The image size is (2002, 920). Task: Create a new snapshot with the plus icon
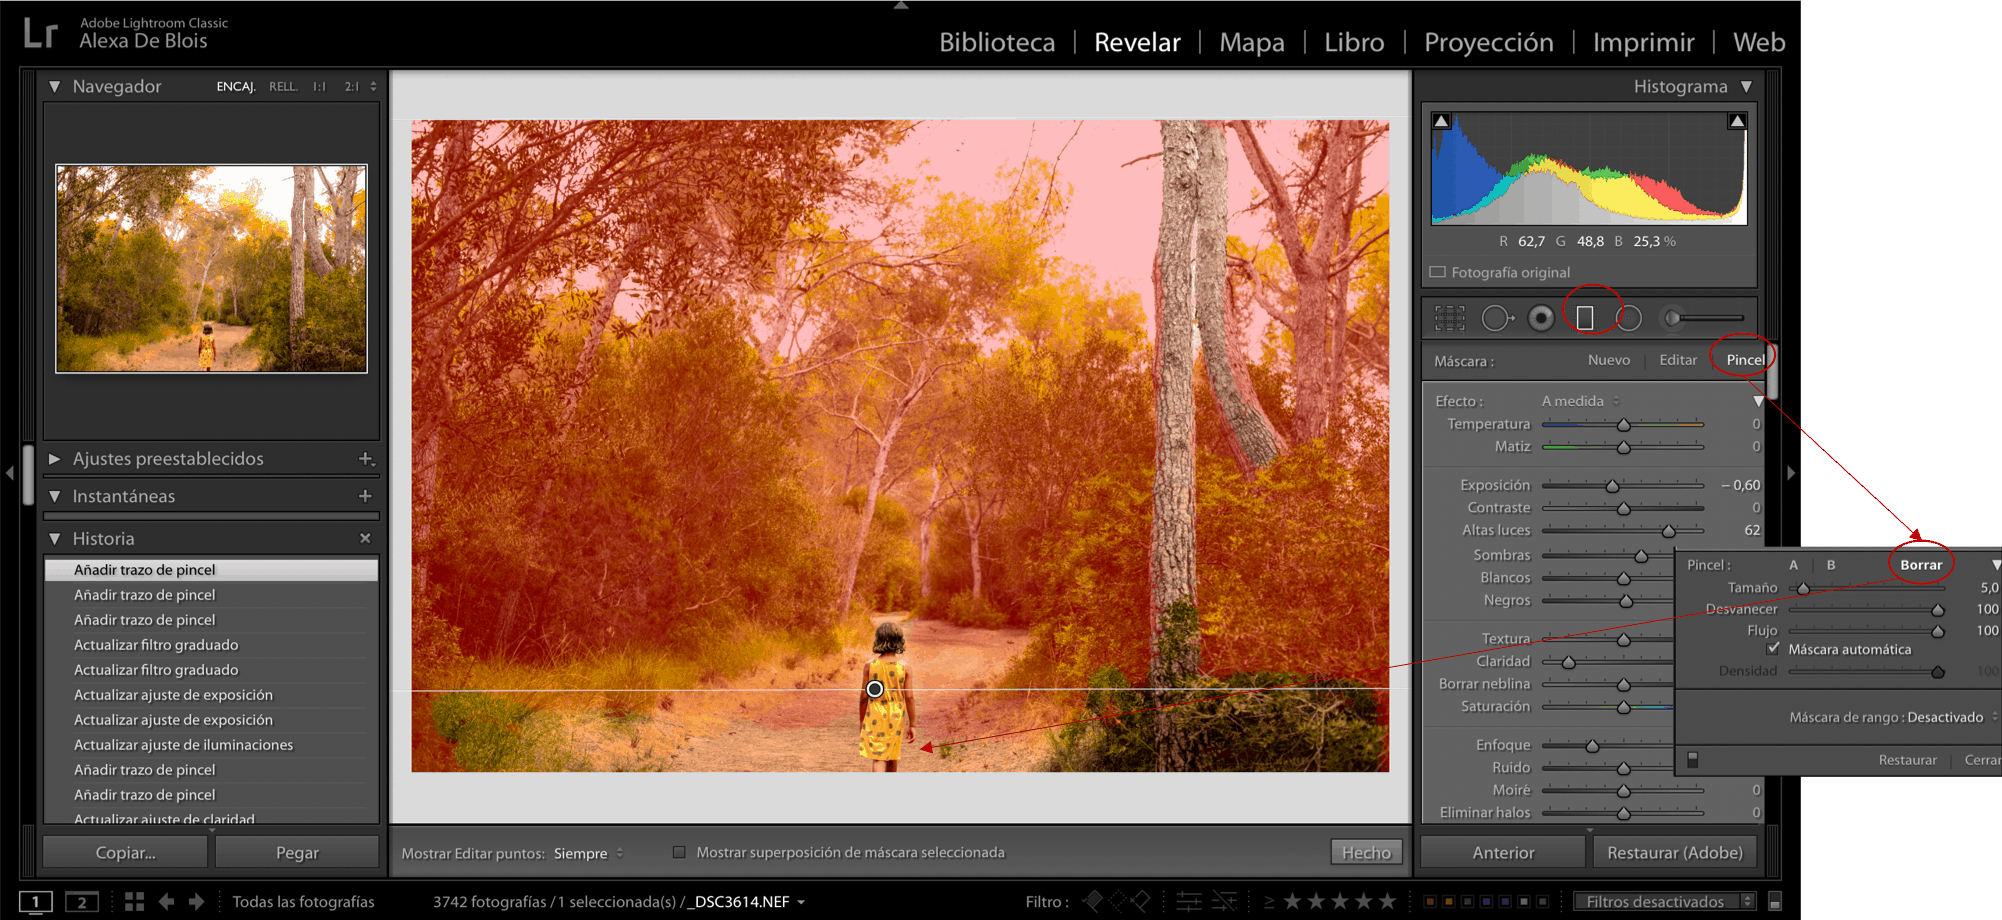coord(365,496)
